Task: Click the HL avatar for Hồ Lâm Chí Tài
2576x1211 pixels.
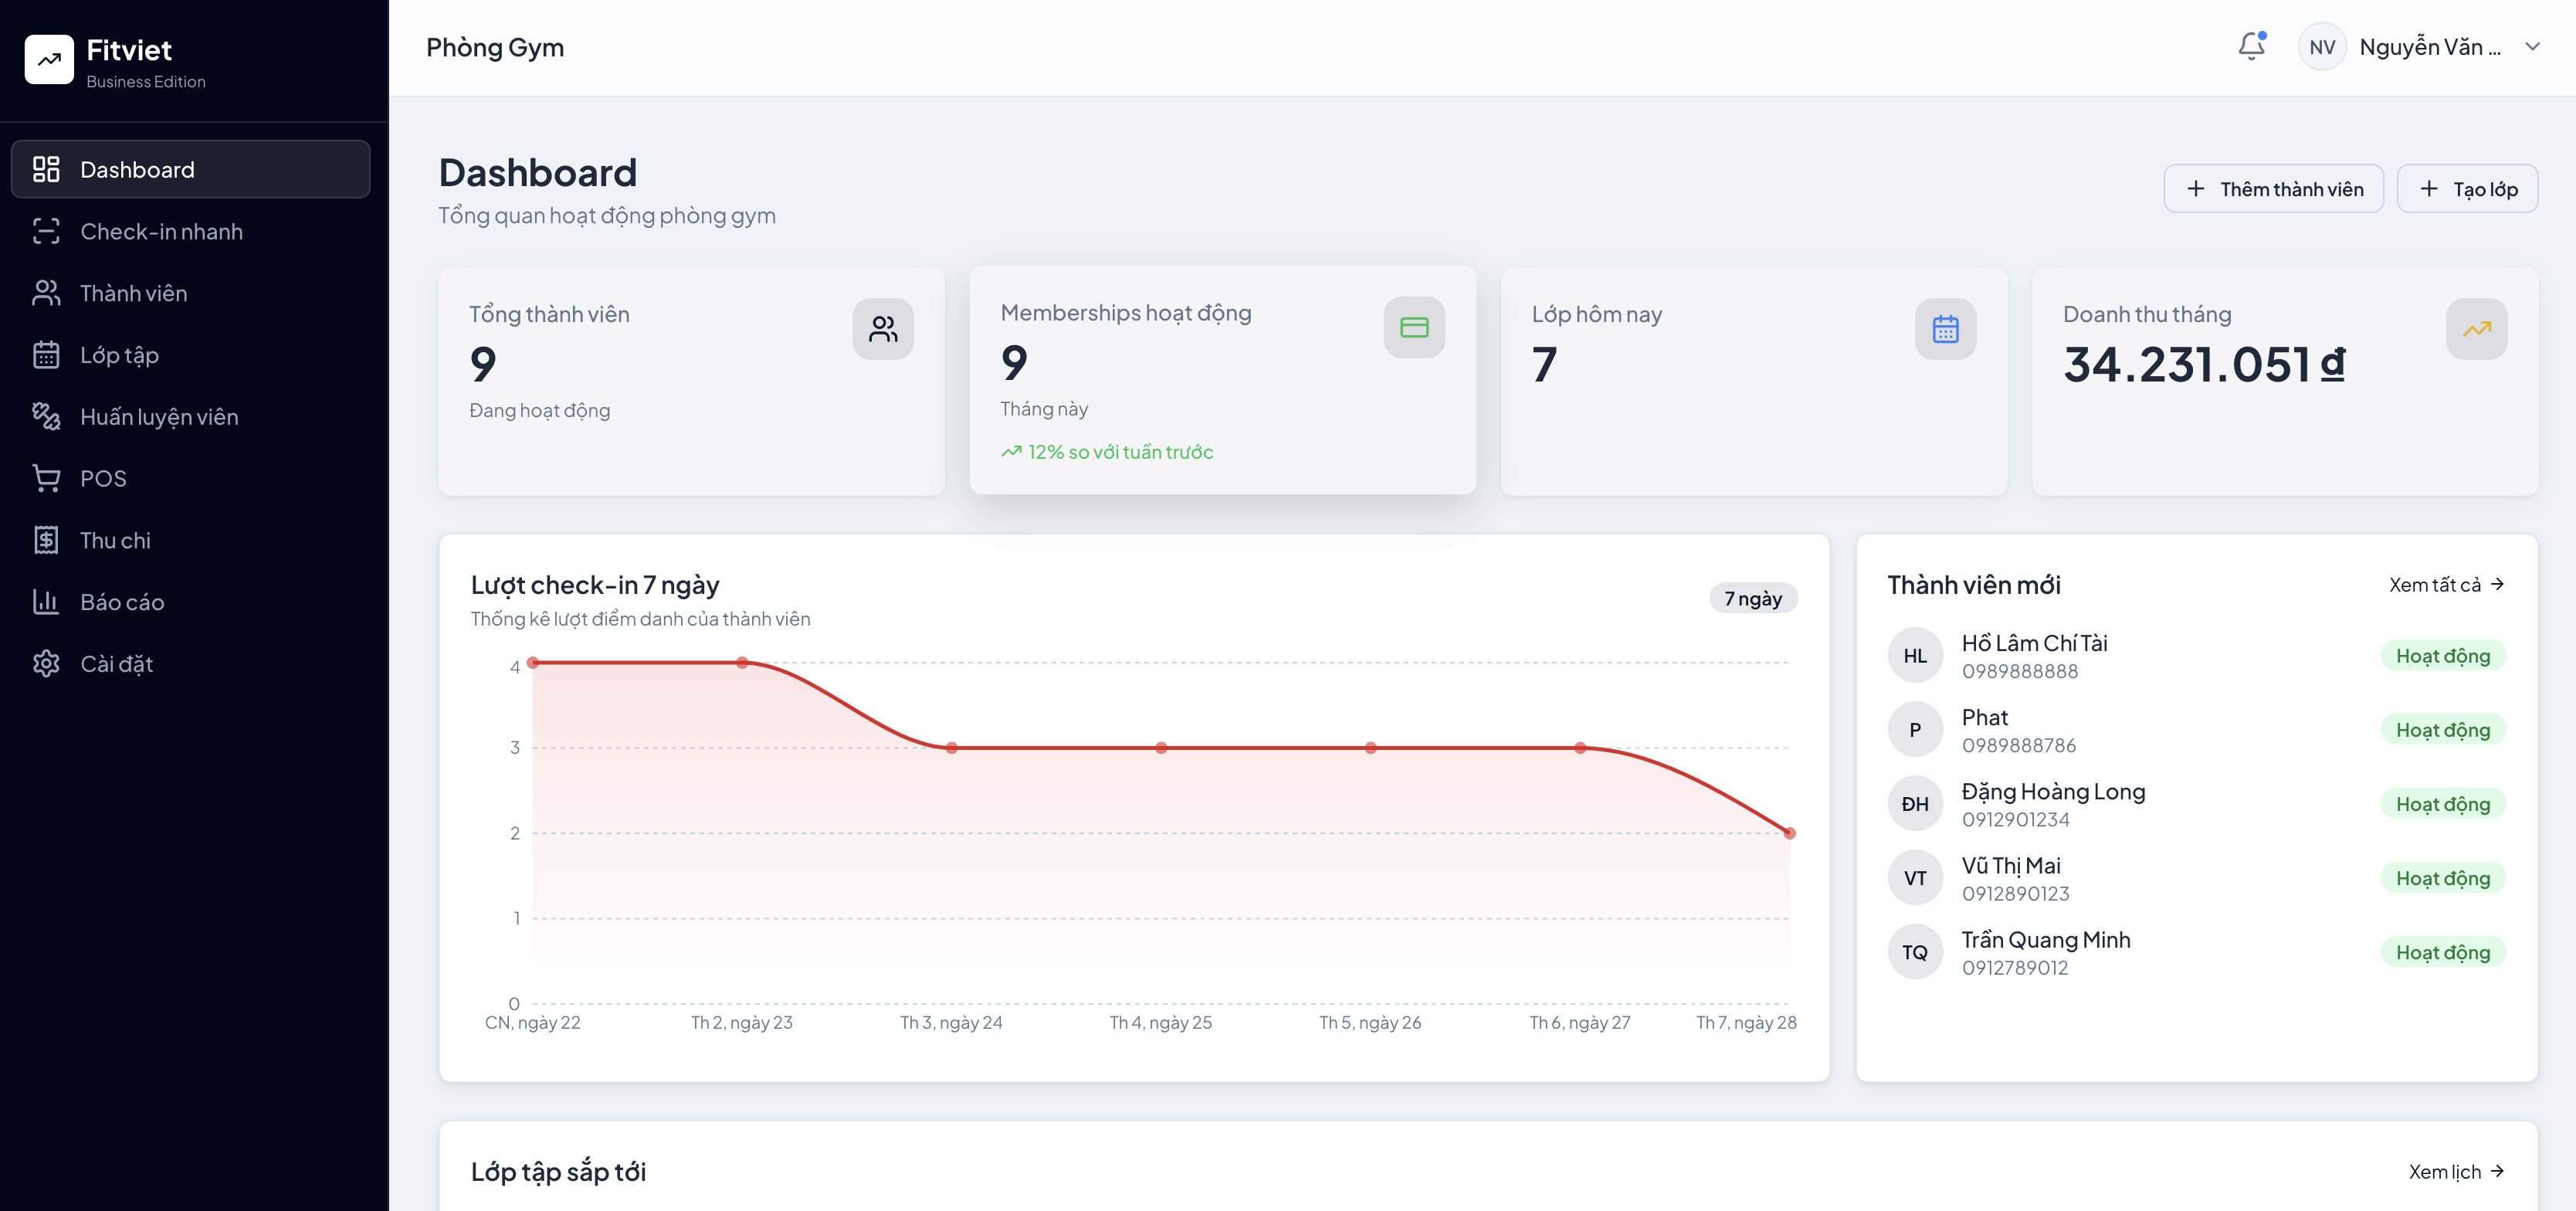Action: point(1914,656)
